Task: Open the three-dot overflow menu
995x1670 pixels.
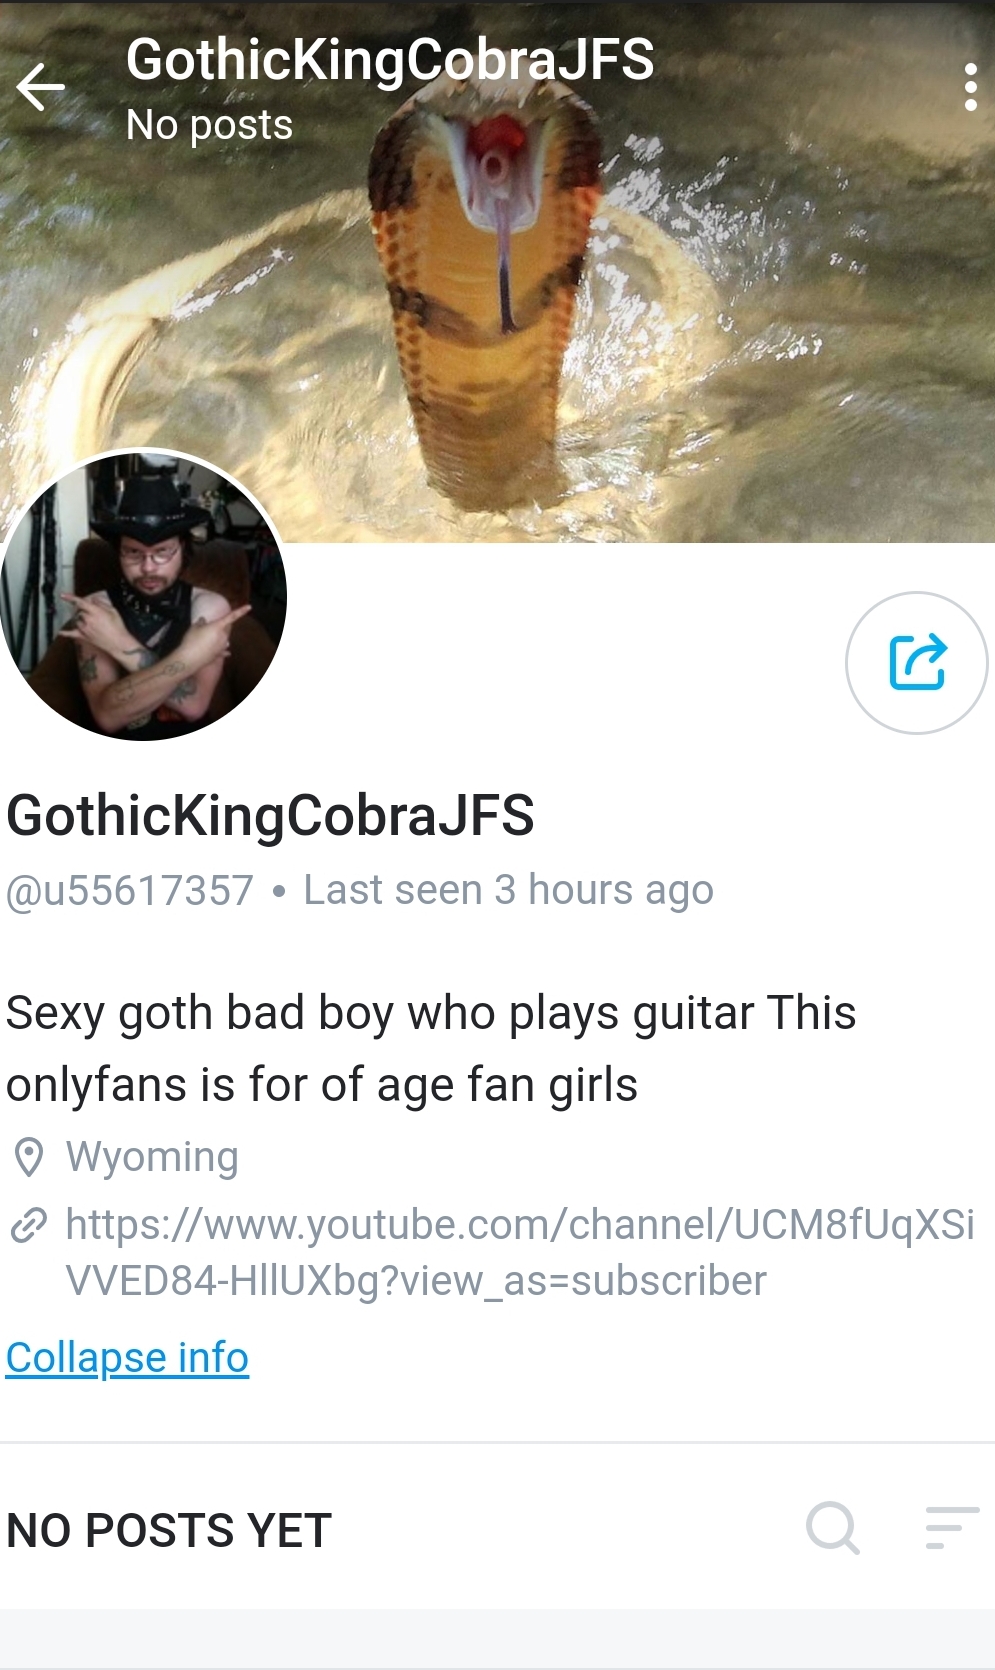Action: (970, 87)
